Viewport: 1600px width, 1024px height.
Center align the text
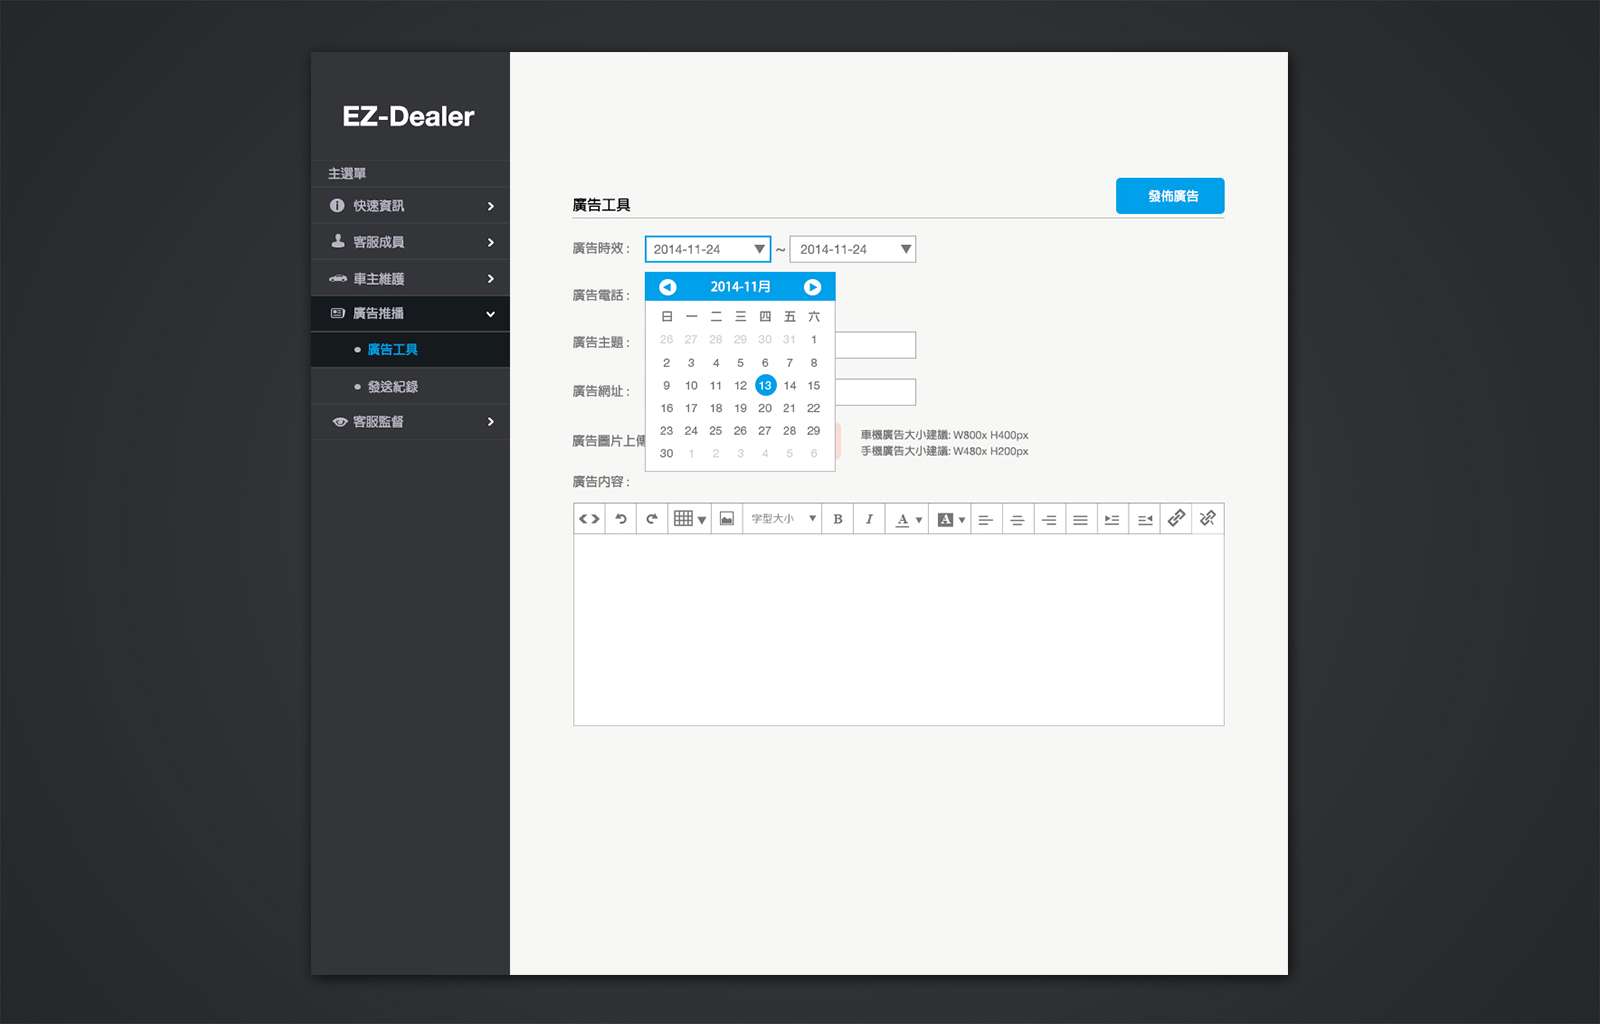click(x=1017, y=520)
